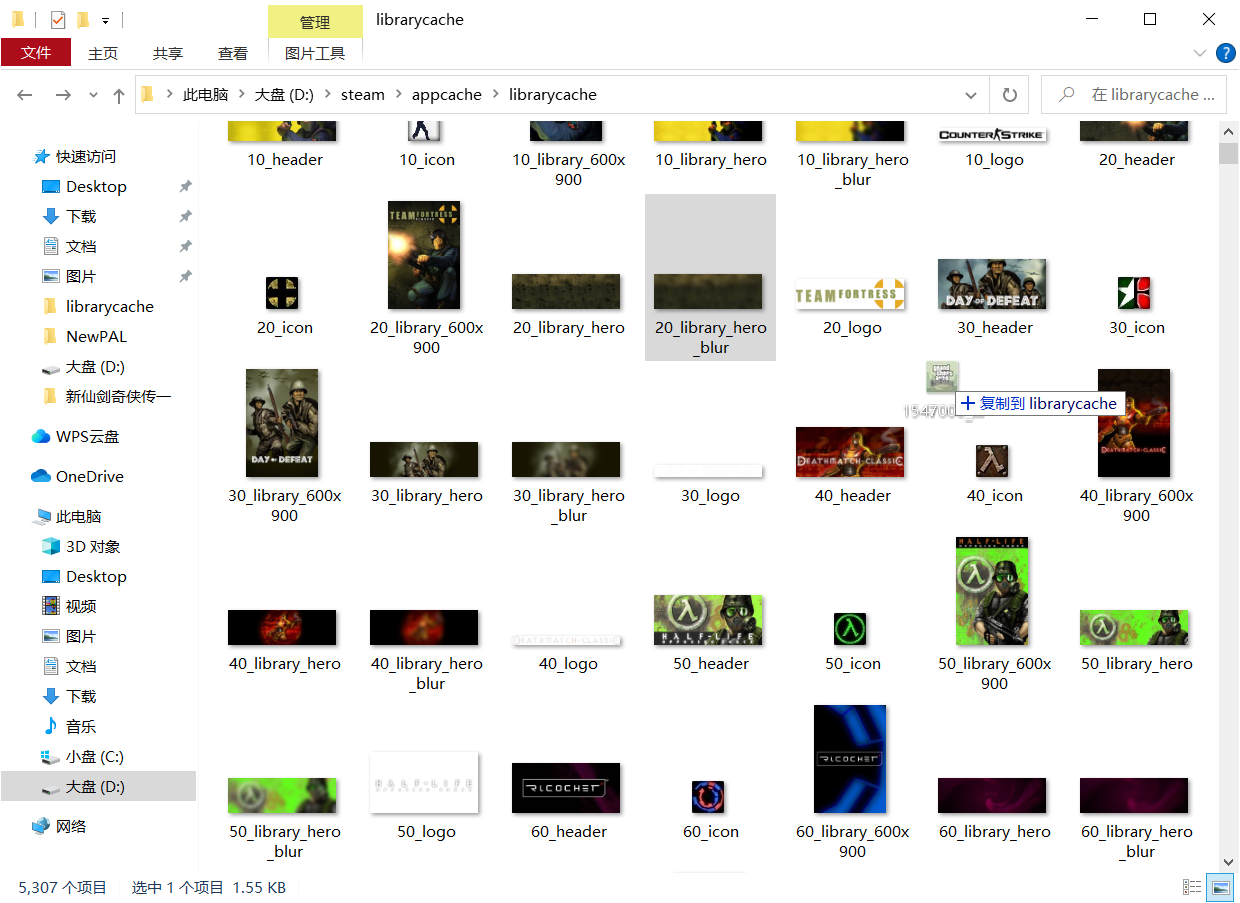Select the 30_header Day of Defeat image
The image size is (1240, 903).
[x=992, y=284]
